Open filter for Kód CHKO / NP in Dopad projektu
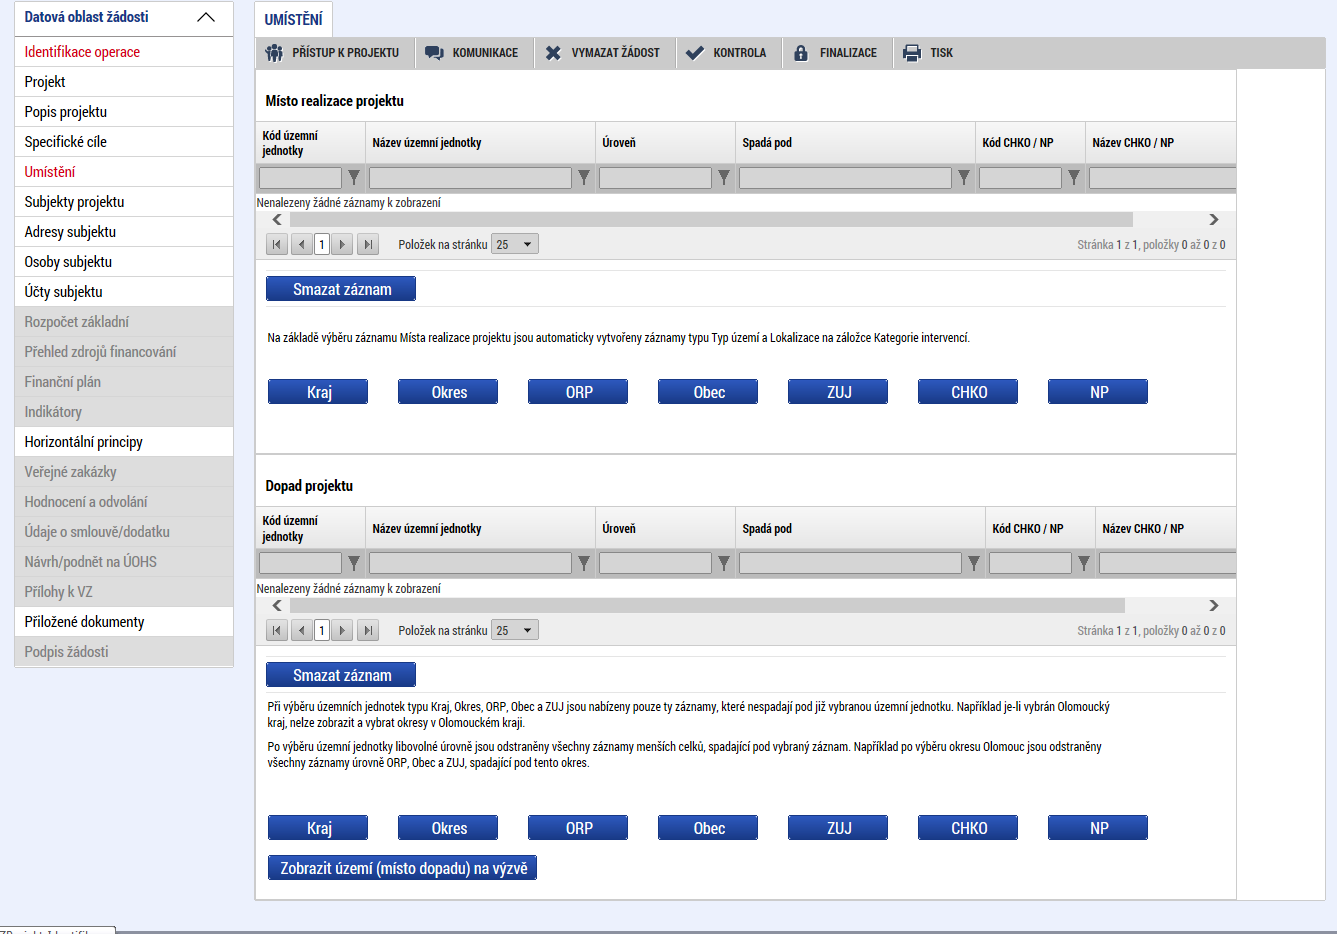 [x=1084, y=564]
